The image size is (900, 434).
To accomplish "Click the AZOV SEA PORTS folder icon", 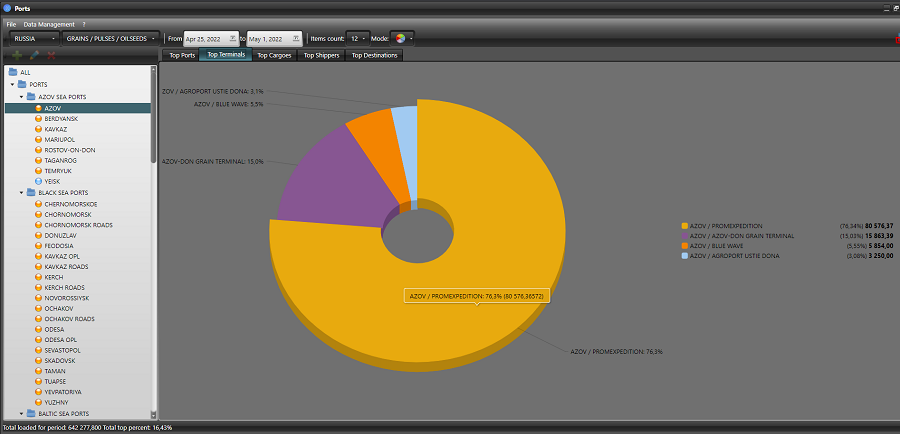I will 31,96.
